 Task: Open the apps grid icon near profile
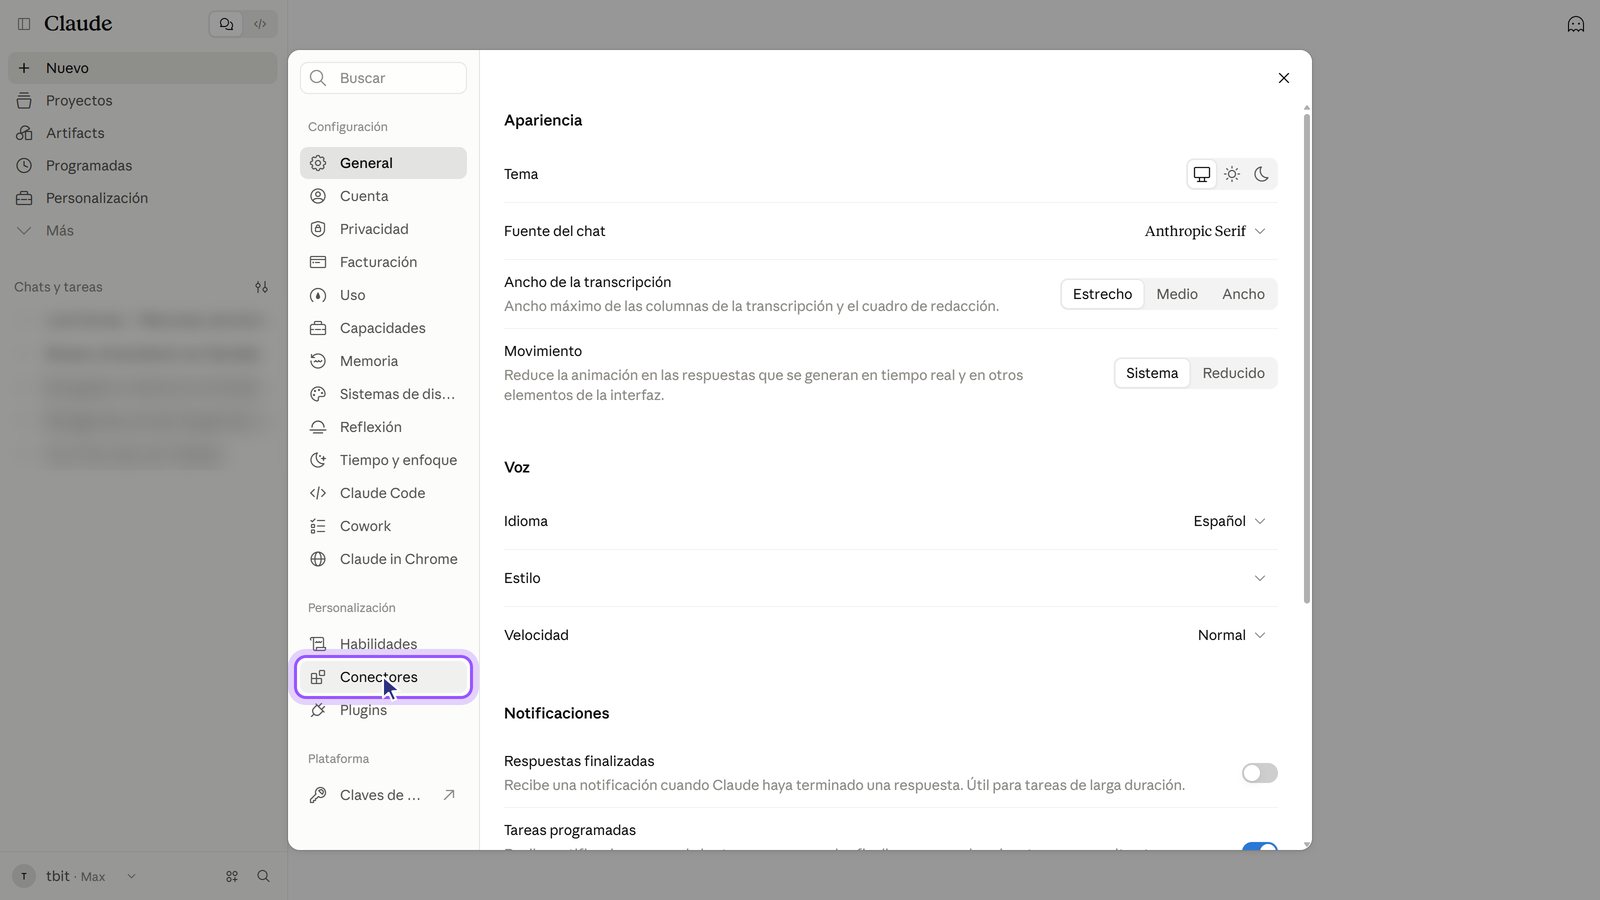pyautogui.click(x=232, y=876)
